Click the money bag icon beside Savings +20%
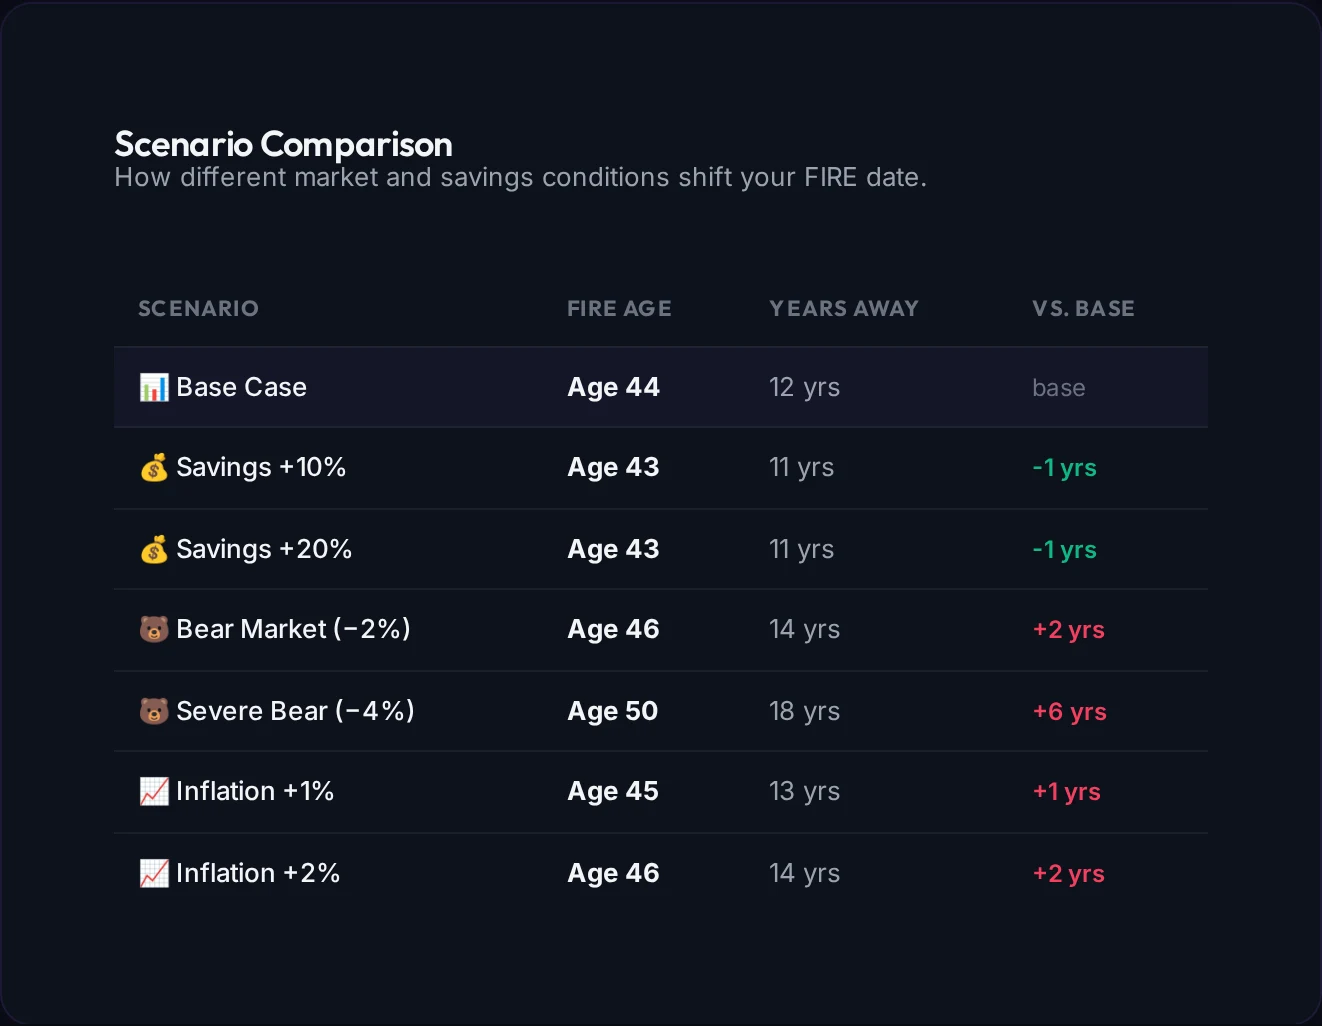 coord(154,549)
